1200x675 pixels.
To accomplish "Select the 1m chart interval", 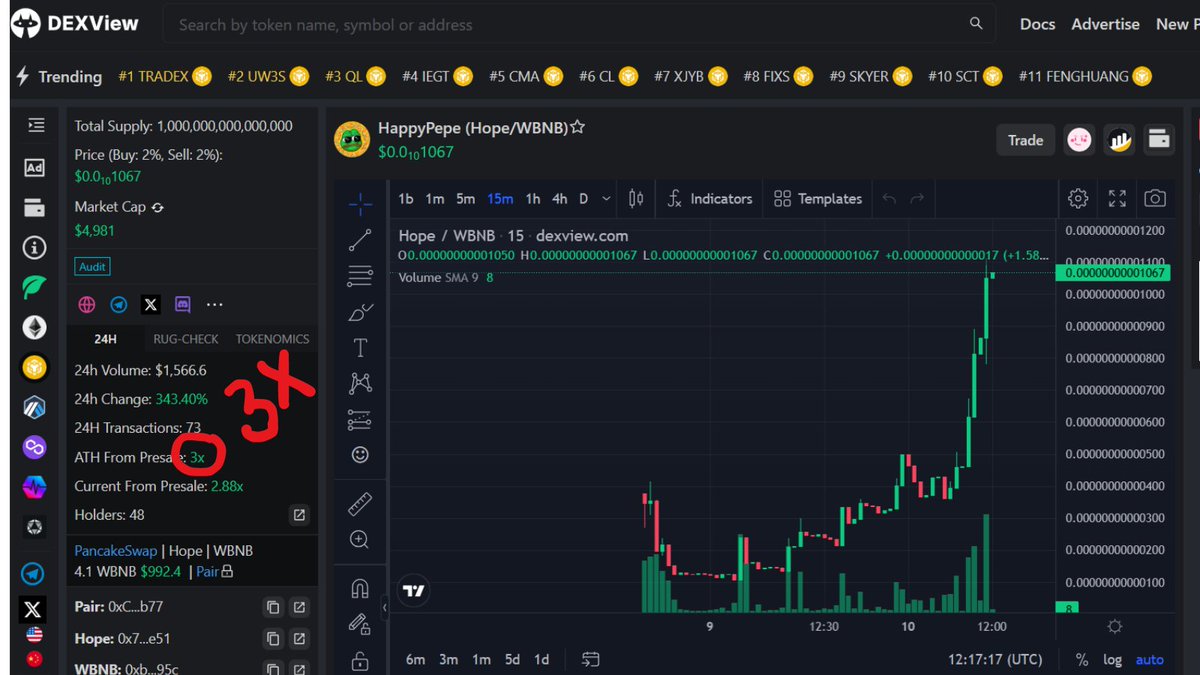I will click(434, 199).
